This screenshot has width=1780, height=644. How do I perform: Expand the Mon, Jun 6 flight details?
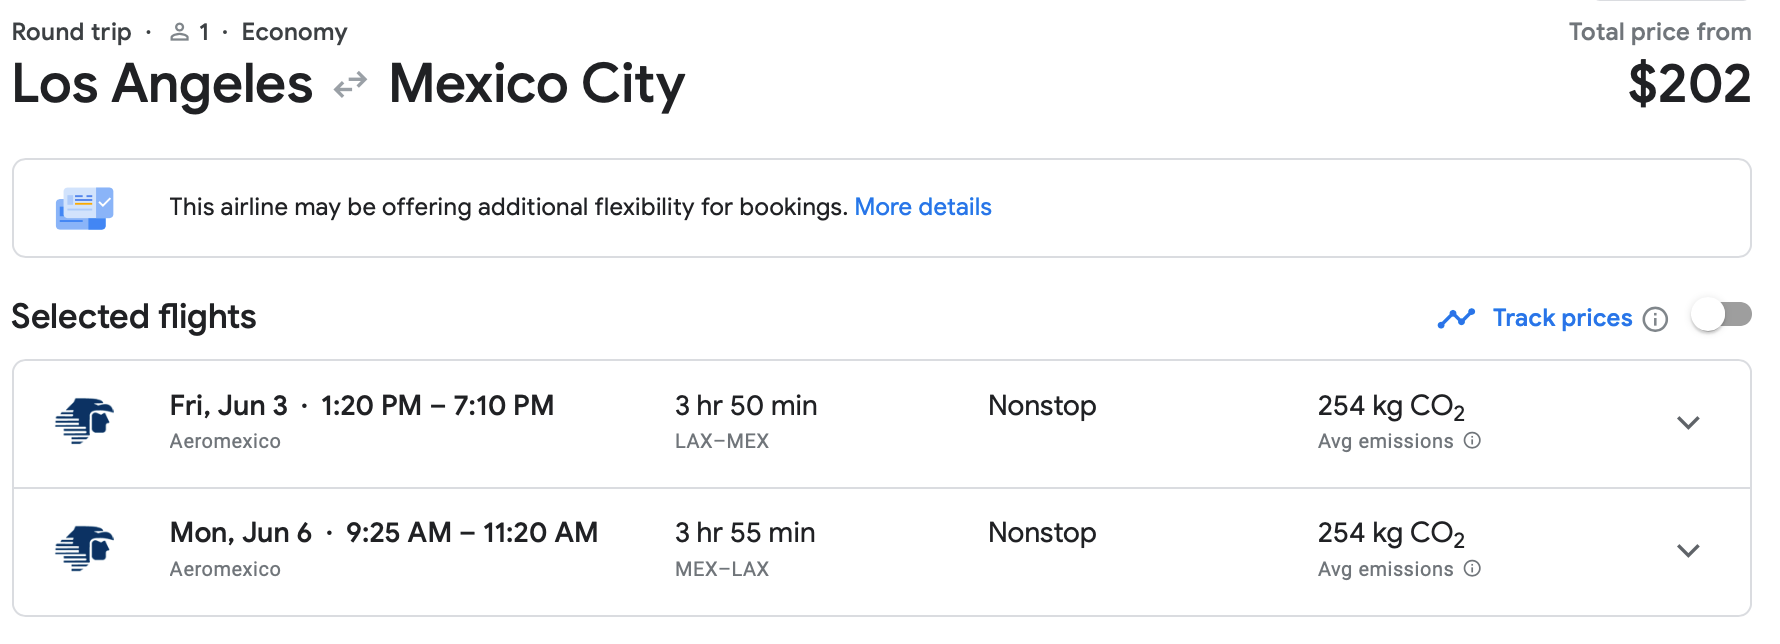pos(1688,551)
